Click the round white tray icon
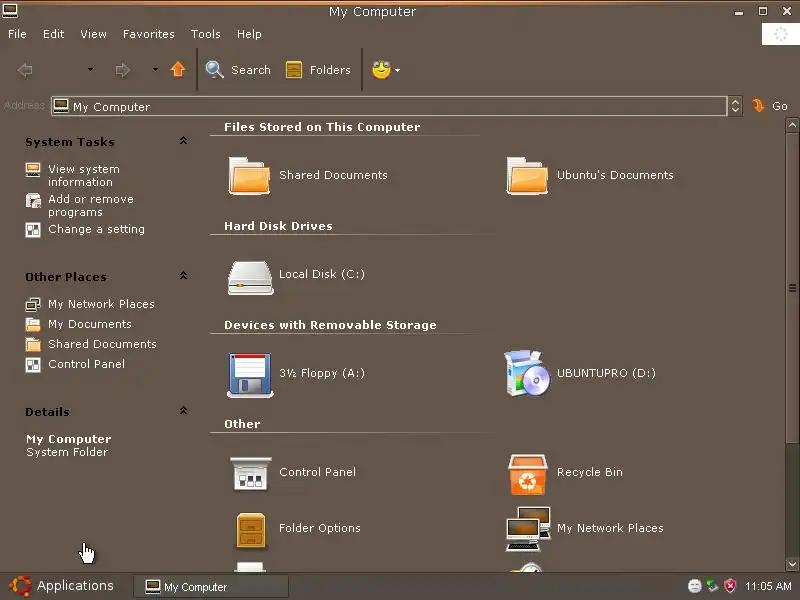The image size is (800, 600). (694, 586)
